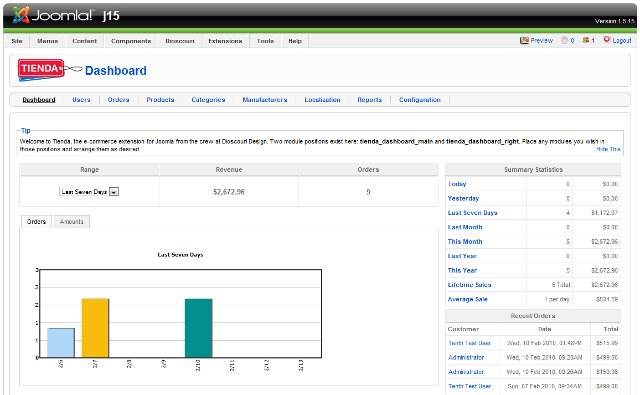Switch to the Orders chart tab

point(36,222)
